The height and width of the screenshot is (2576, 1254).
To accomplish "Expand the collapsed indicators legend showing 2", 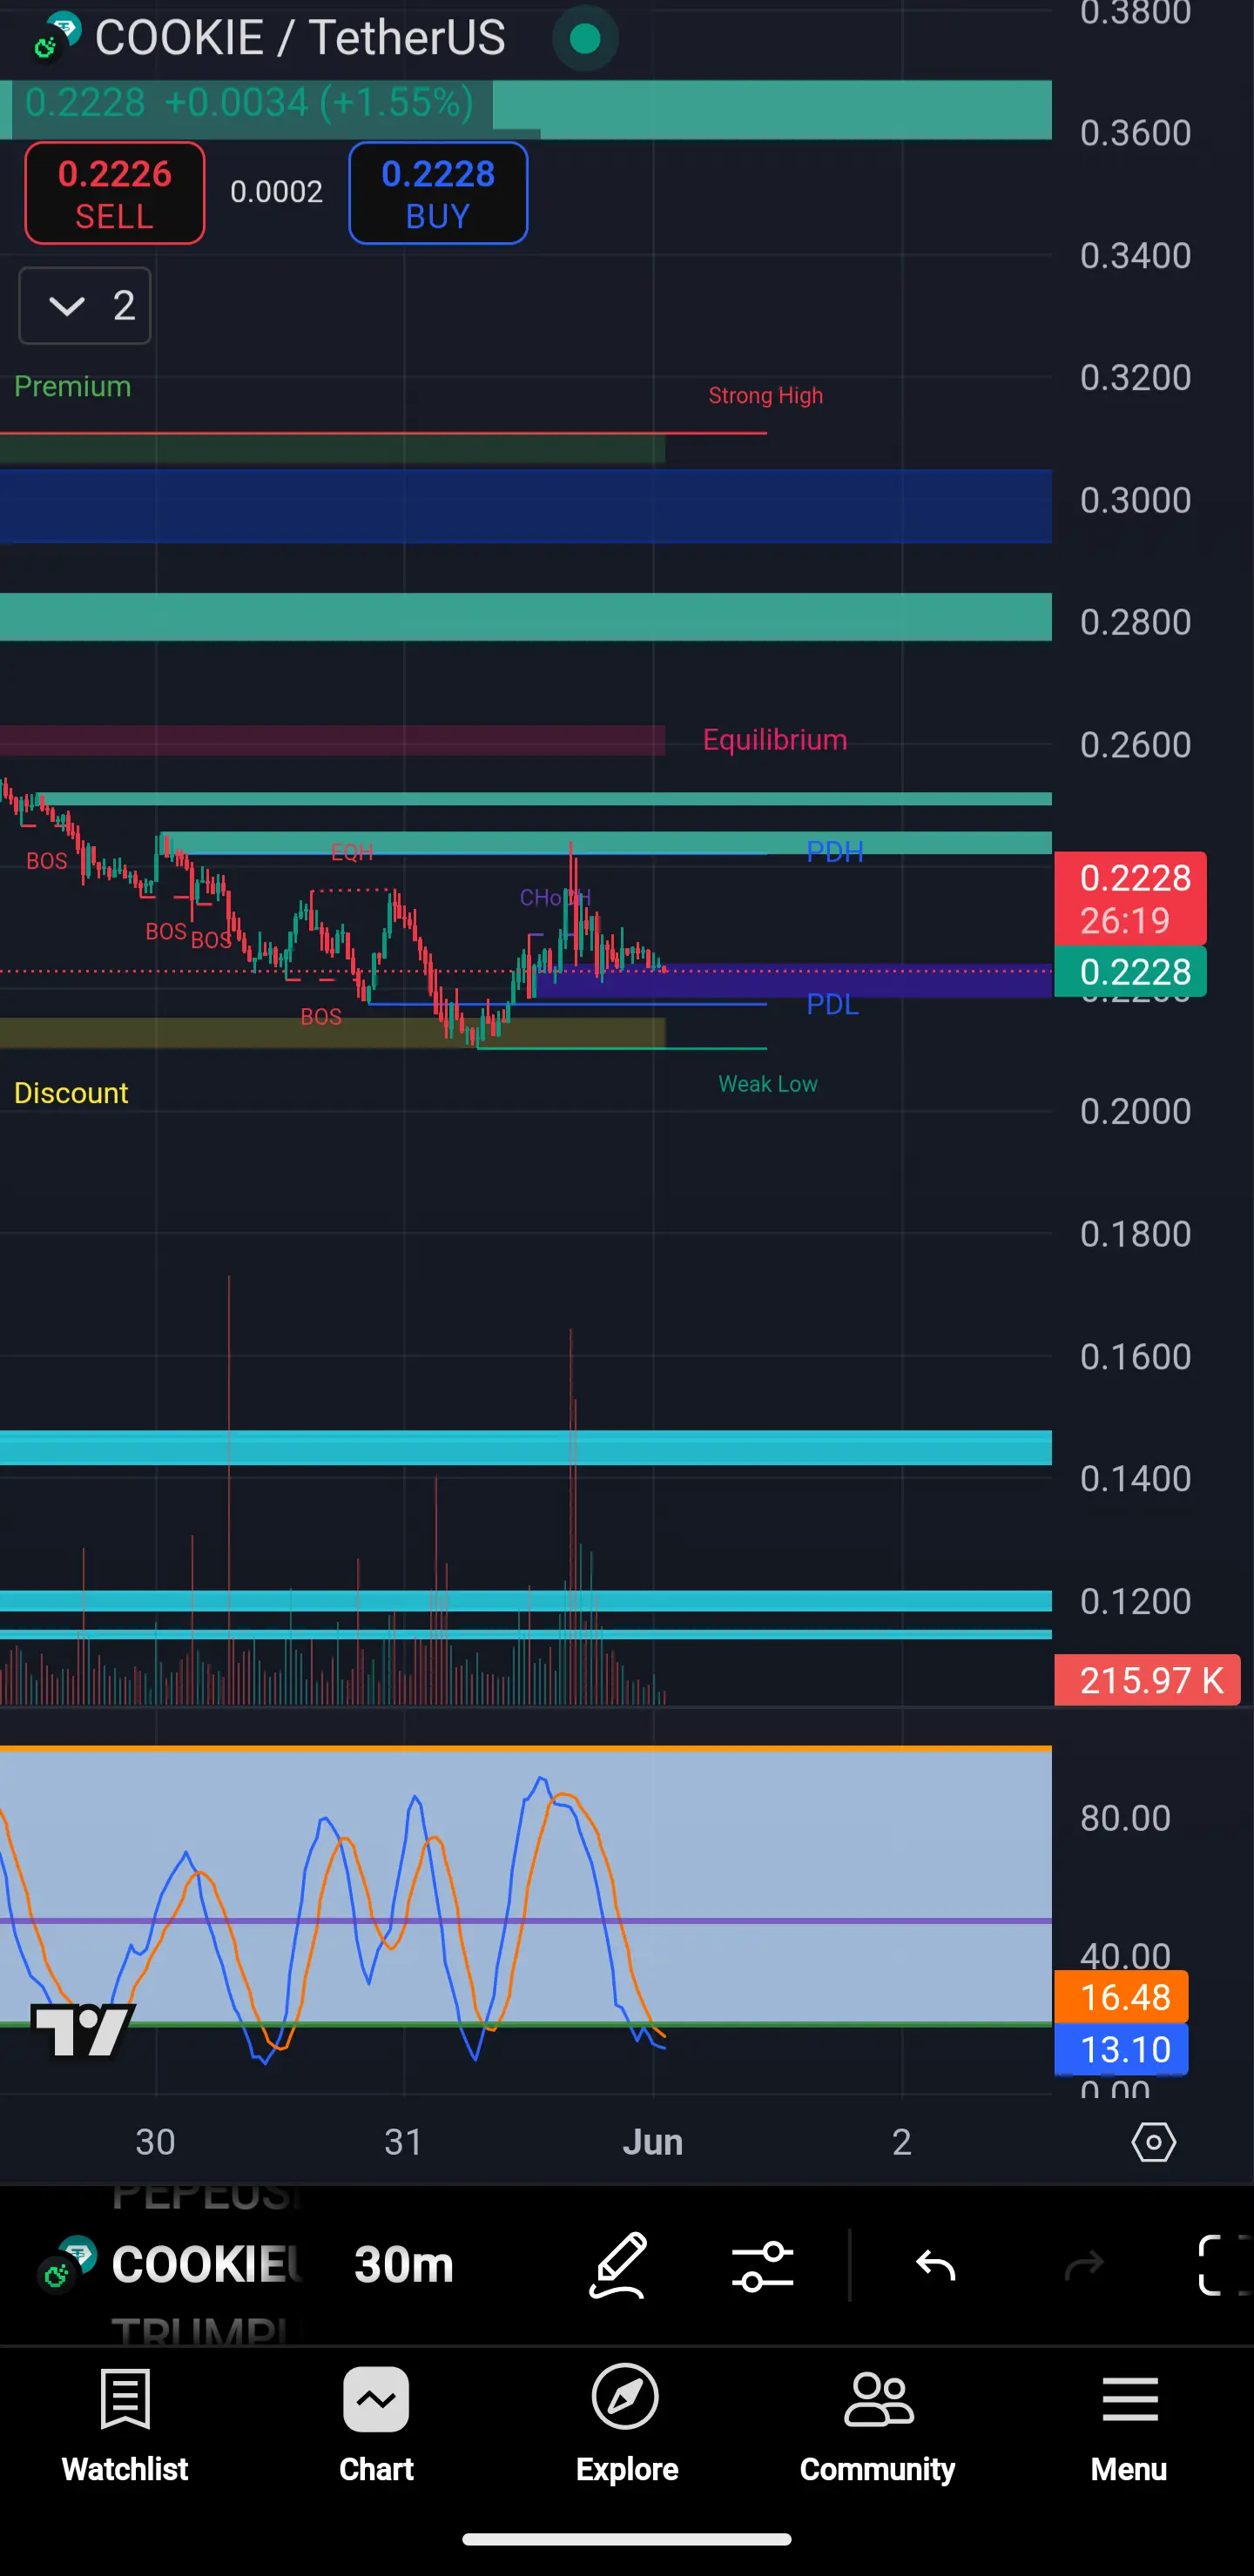I will pos(85,306).
